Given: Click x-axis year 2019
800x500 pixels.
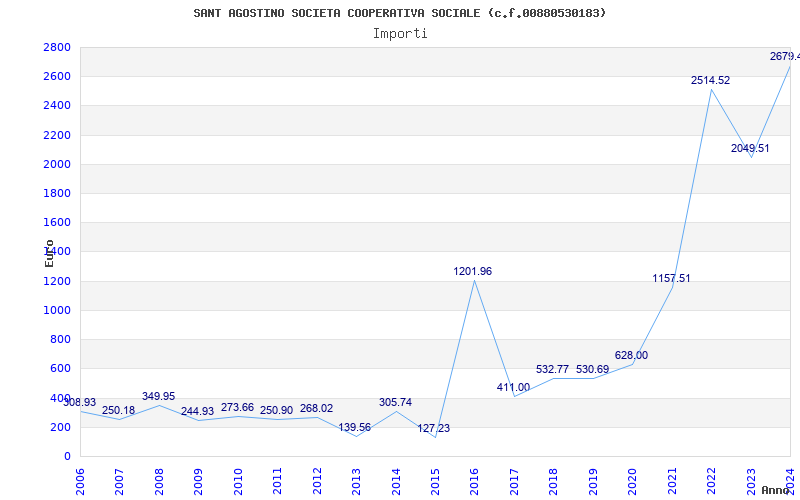Looking at the screenshot, I should (x=593, y=481).
